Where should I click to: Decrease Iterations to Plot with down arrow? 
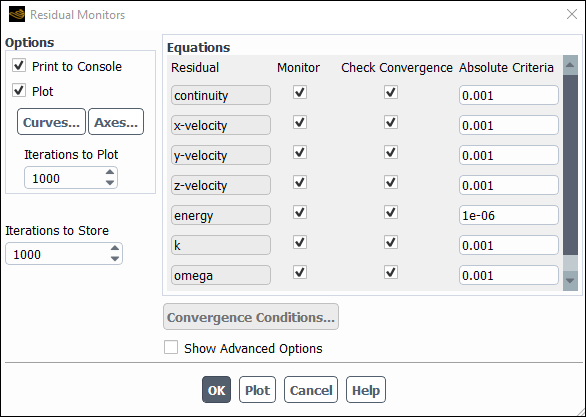(110, 183)
